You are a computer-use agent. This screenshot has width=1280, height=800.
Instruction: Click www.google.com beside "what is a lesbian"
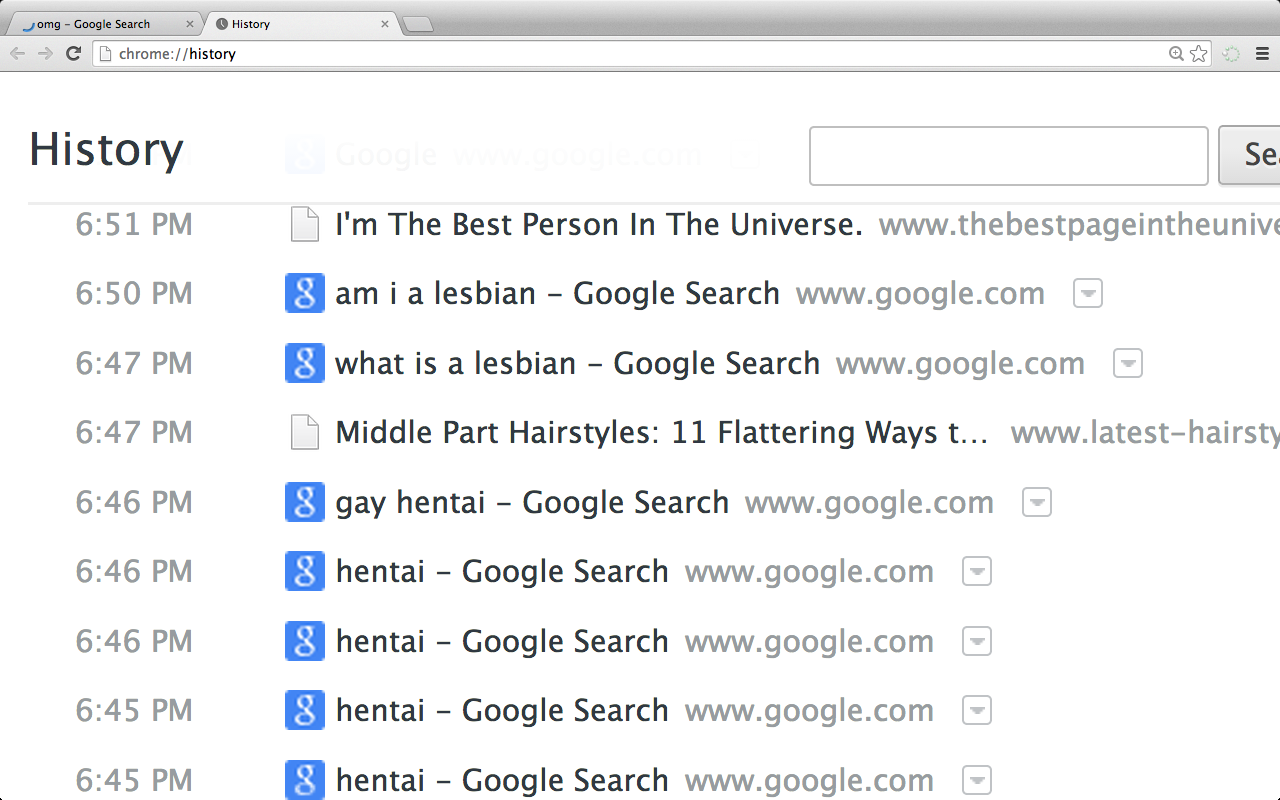point(960,364)
